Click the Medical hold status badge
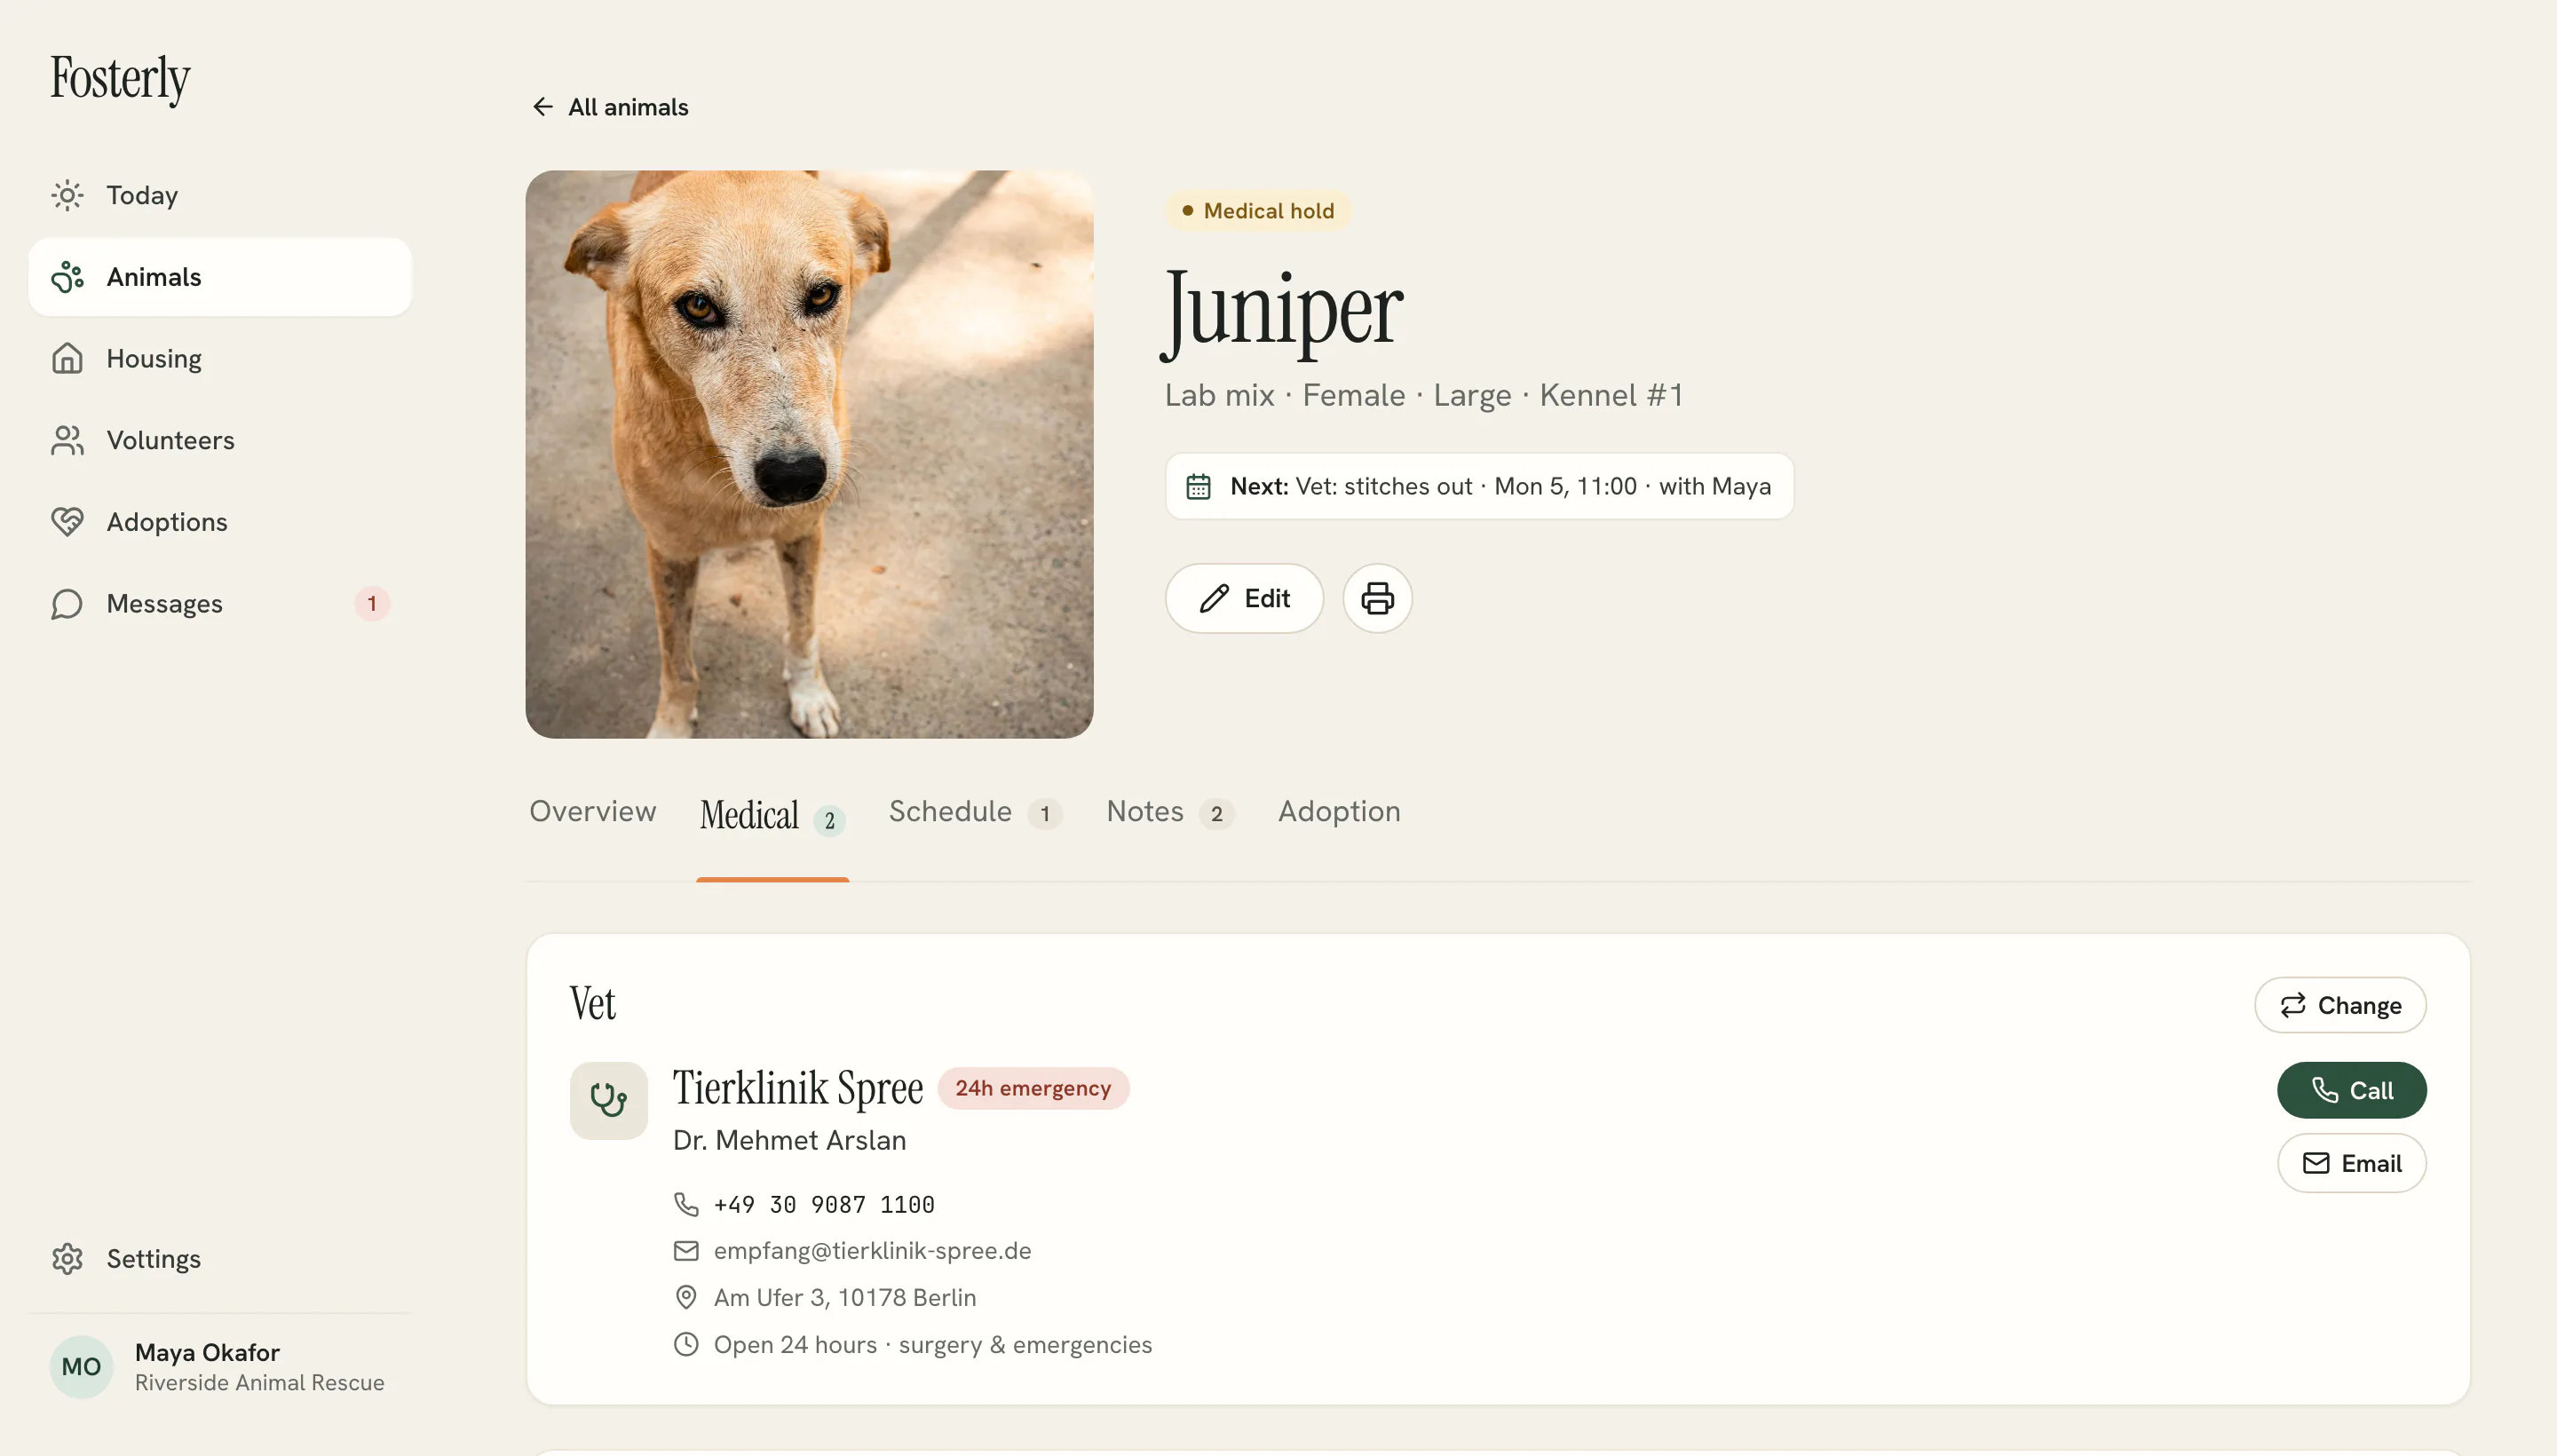Screen dimensions: 2557x1456 (1258, 211)
